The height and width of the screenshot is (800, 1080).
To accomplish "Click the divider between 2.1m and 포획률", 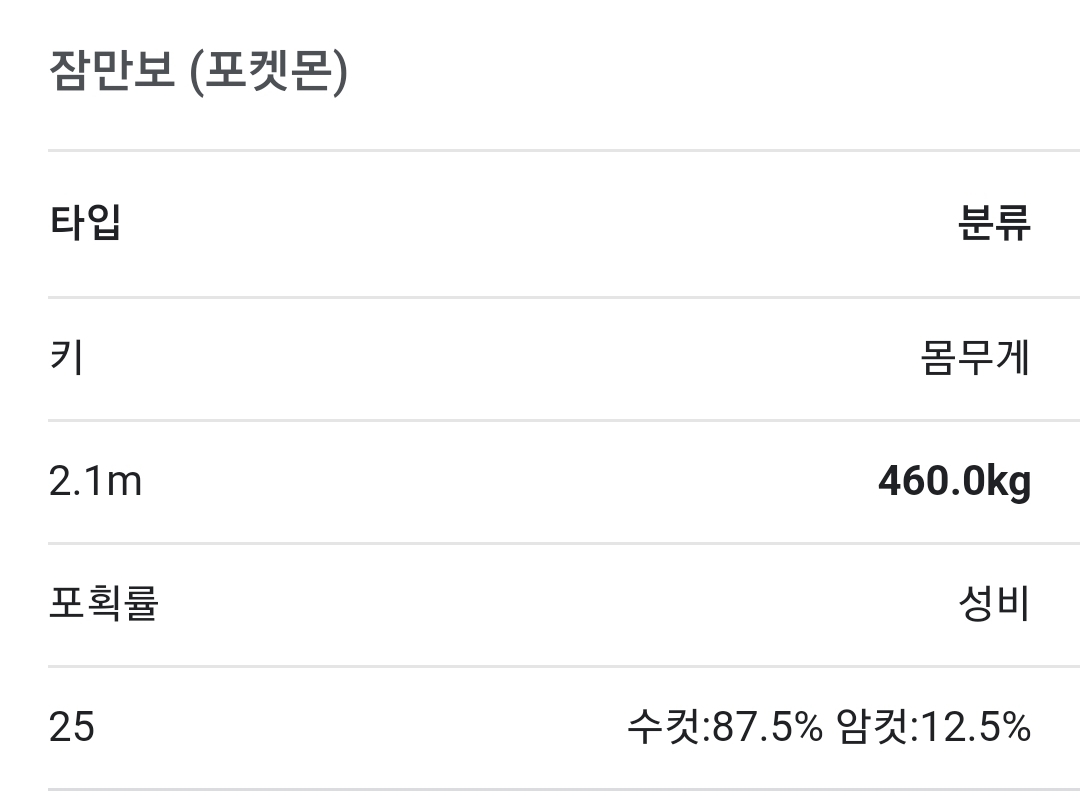I will coord(564,543).
